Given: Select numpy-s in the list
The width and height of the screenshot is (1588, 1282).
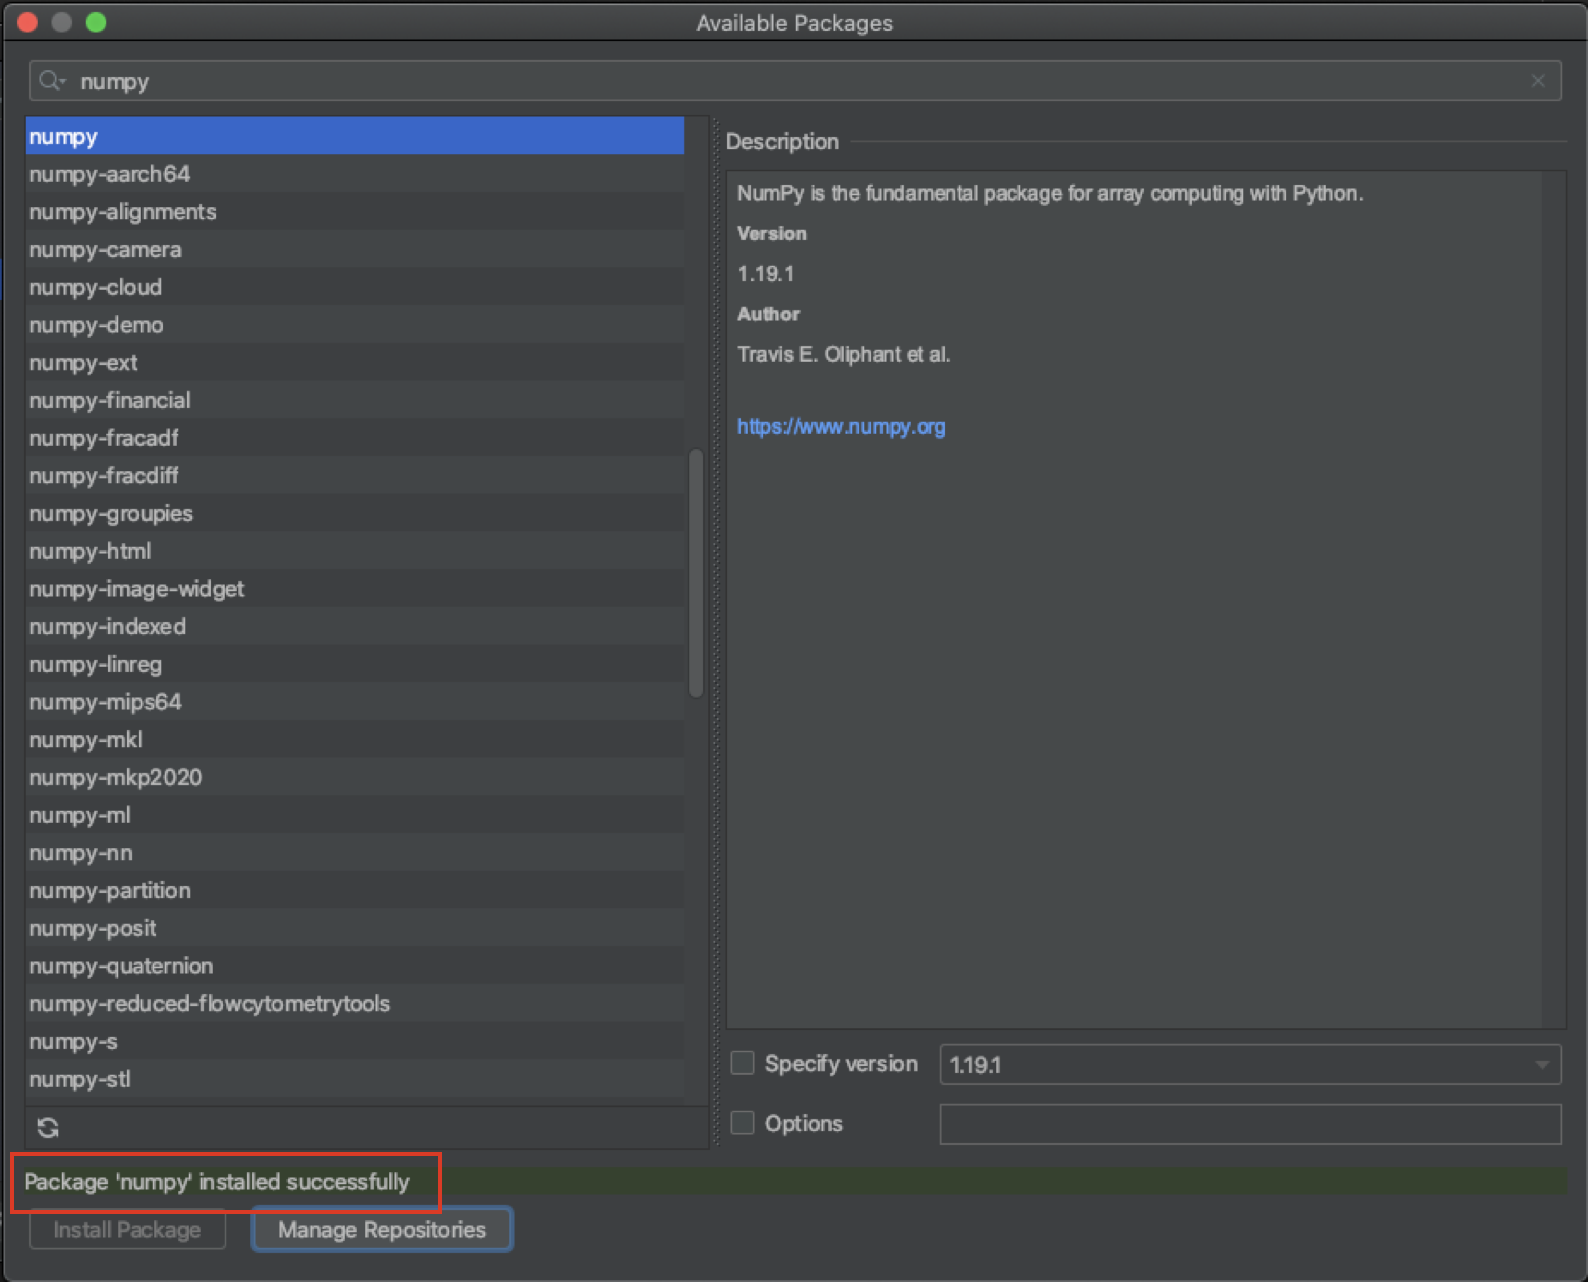Looking at the screenshot, I should click(355, 1041).
